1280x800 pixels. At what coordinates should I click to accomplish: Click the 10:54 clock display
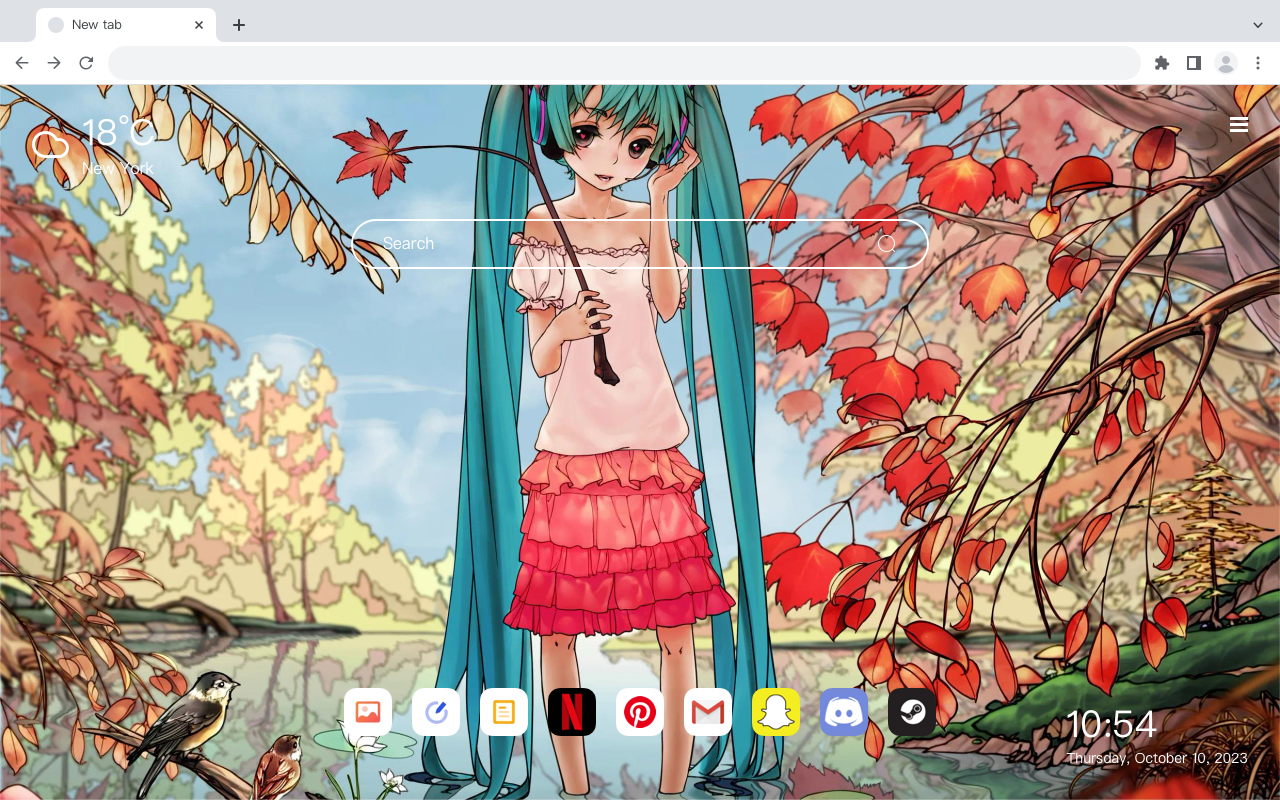click(1110, 724)
